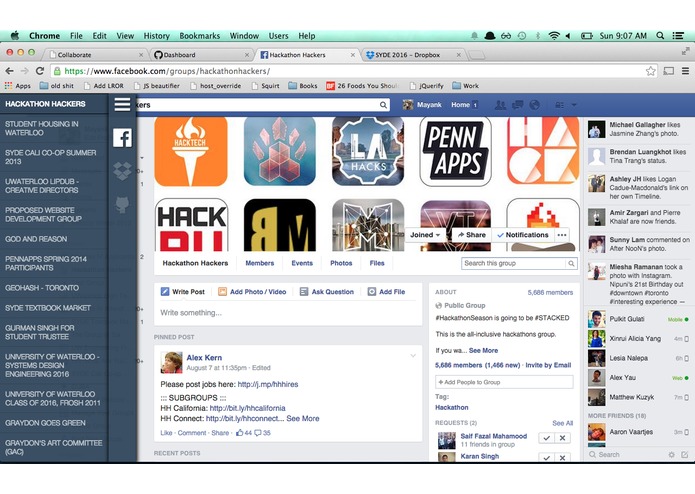Toggle the group Notifications button
This screenshot has width=695, height=494.
pyautogui.click(x=522, y=235)
